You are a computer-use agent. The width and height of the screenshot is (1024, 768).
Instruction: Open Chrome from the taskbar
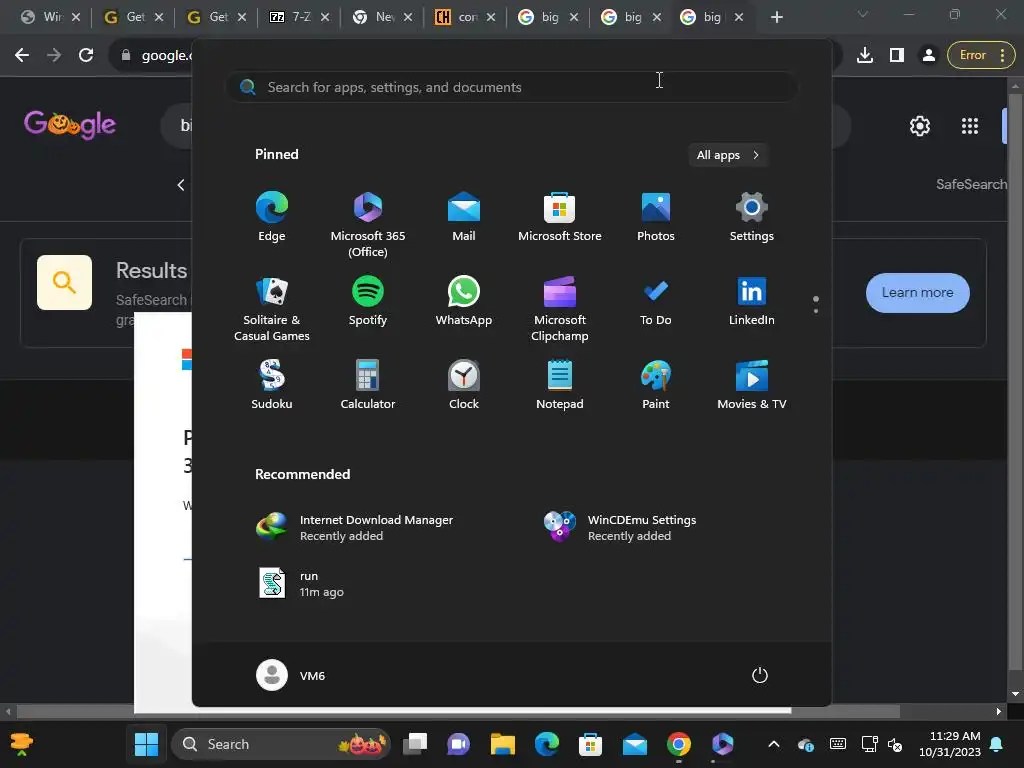pos(679,744)
